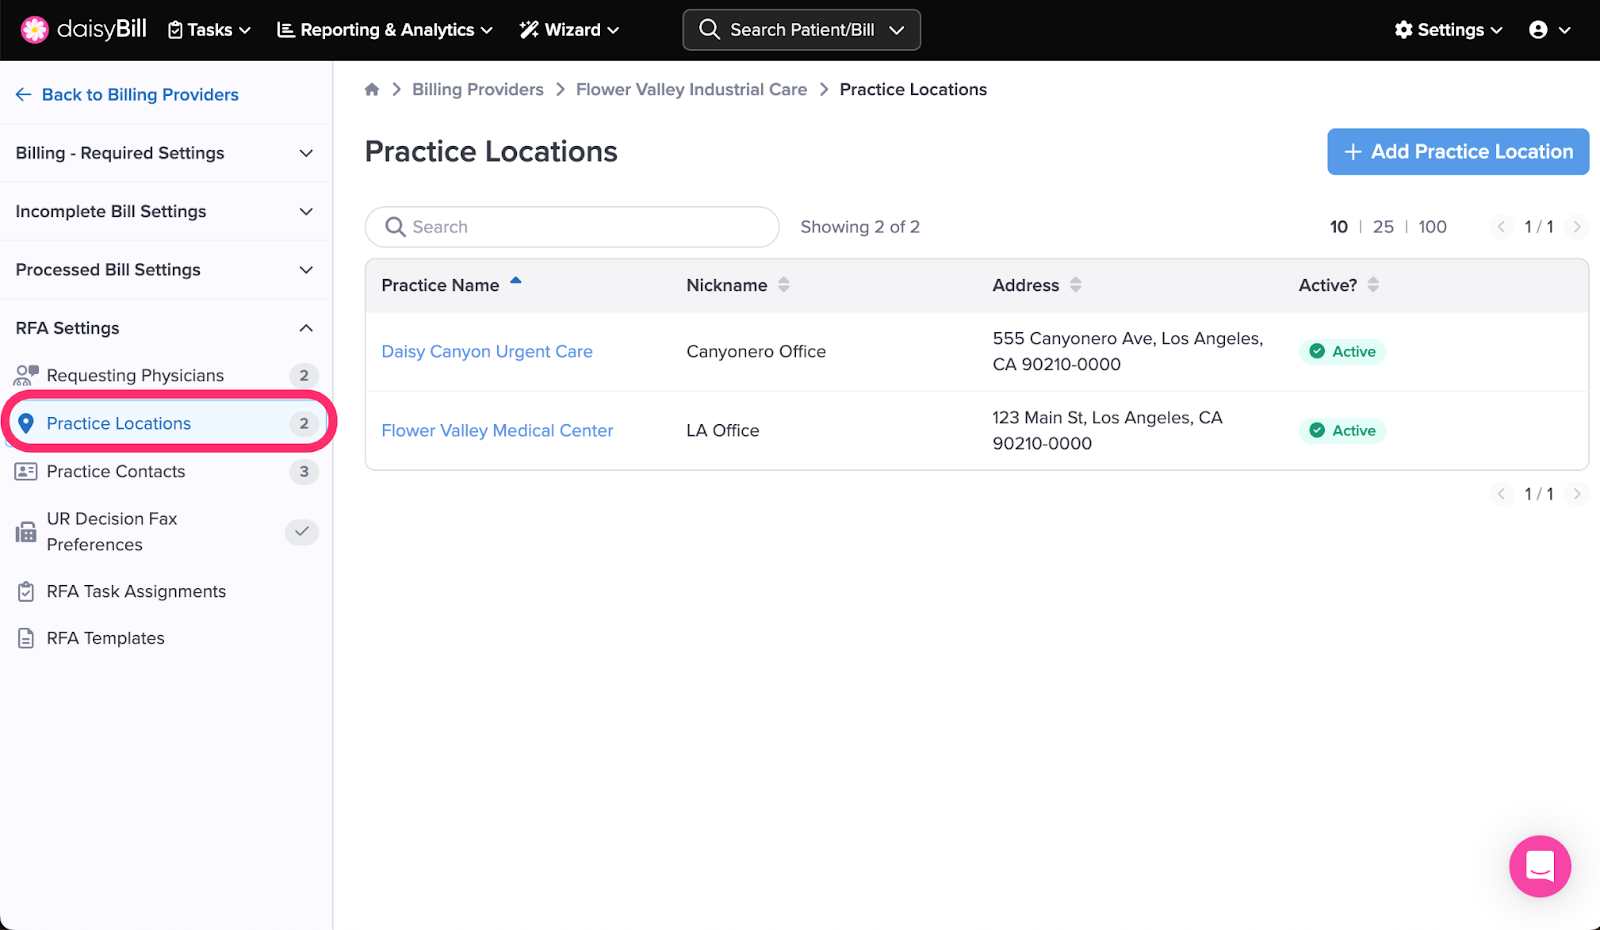Click Active badge for Flower Valley Medical Center
Viewport: 1600px width, 930px height.
[1342, 430]
